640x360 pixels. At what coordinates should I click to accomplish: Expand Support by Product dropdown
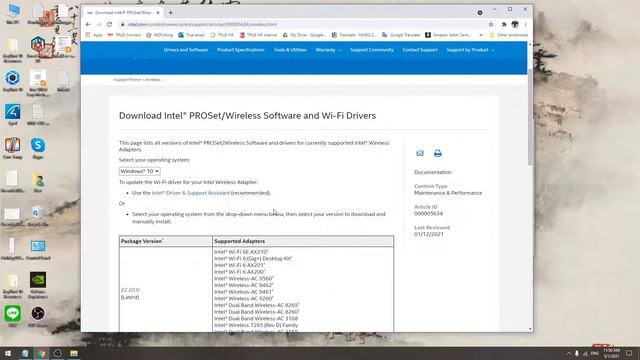pos(470,50)
